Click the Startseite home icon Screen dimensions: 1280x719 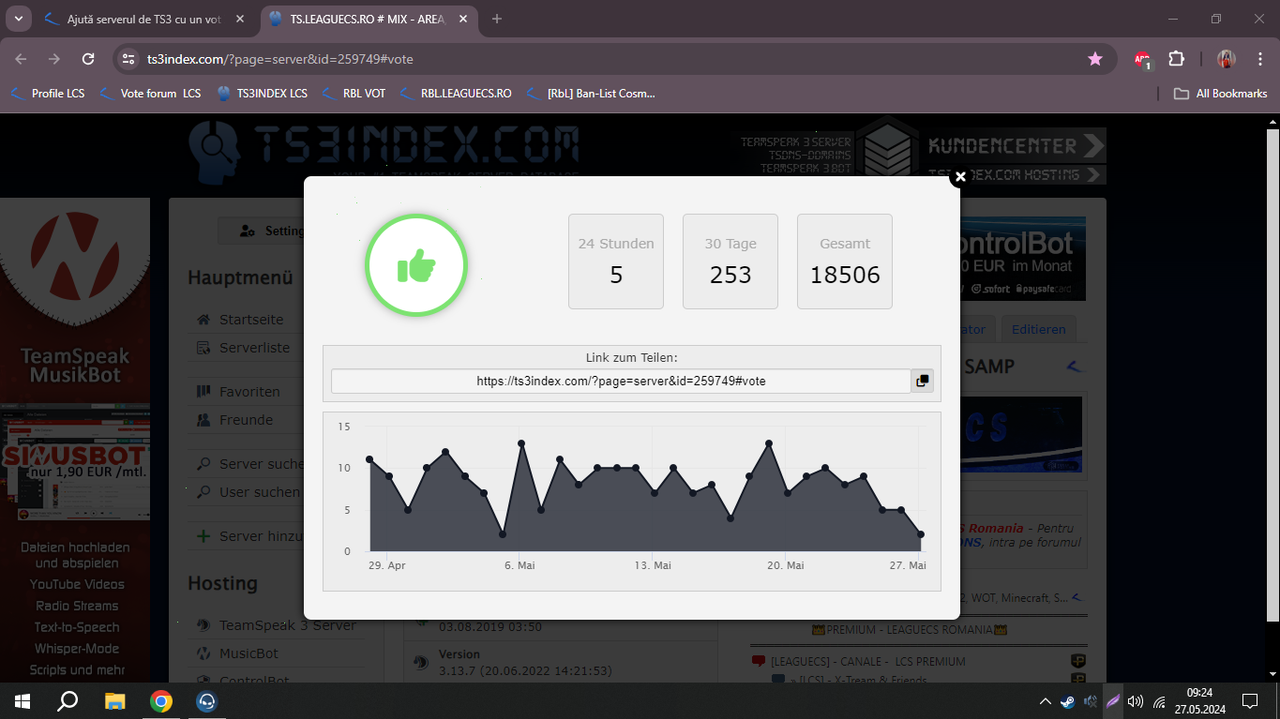point(204,320)
